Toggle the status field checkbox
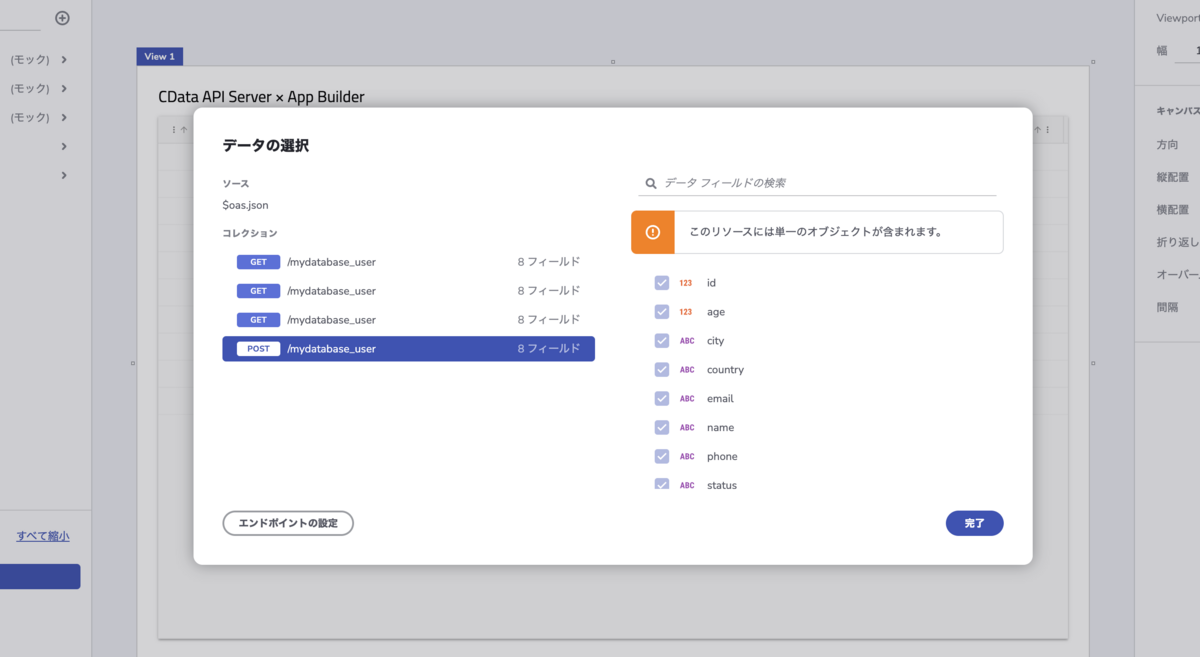 (662, 484)
